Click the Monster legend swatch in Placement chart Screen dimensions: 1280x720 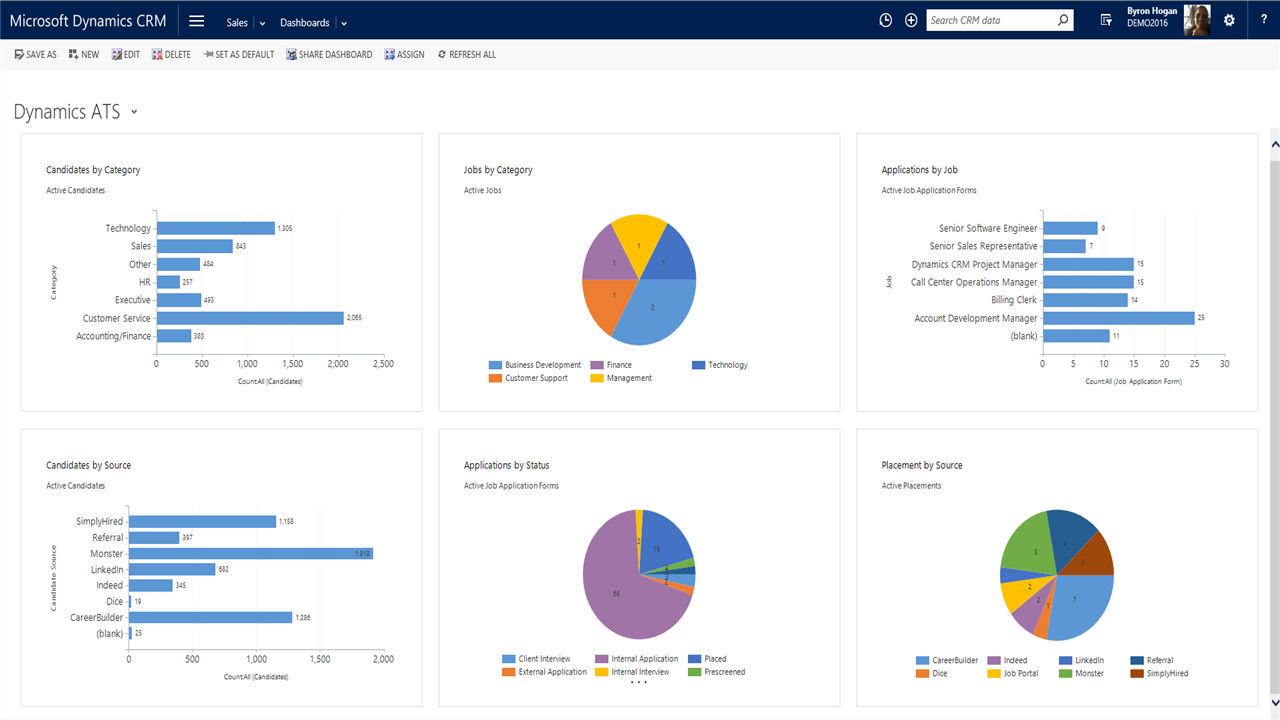(1066, 674)
